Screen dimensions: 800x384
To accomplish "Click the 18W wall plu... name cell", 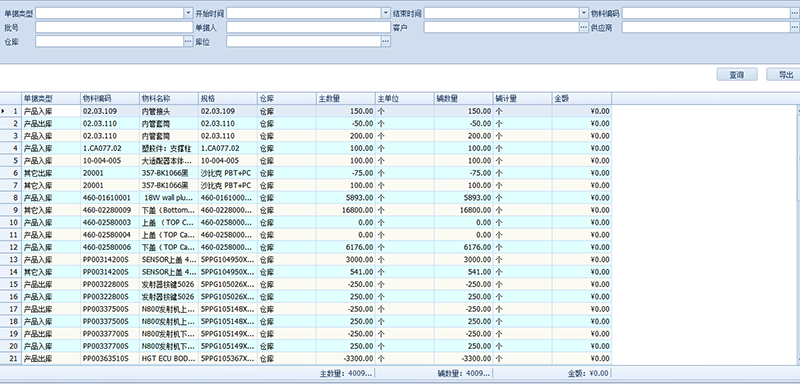I will click(x=169, y=197).
